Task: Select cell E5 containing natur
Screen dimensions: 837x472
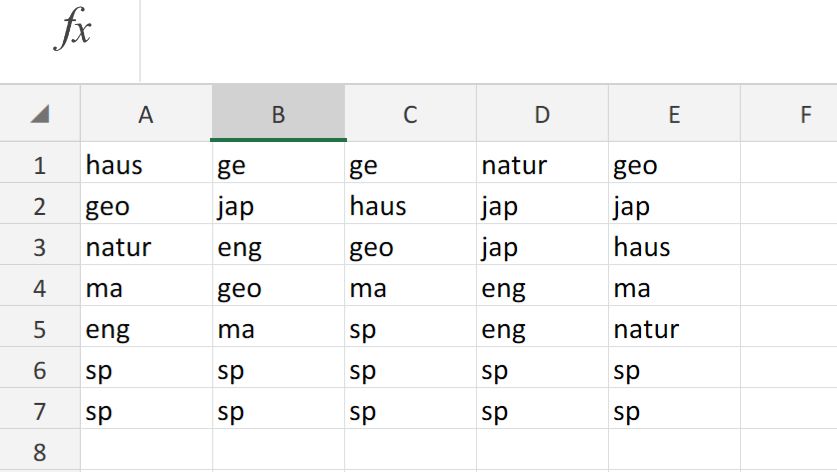Action: pyautogui.click(x=674, y=327)
